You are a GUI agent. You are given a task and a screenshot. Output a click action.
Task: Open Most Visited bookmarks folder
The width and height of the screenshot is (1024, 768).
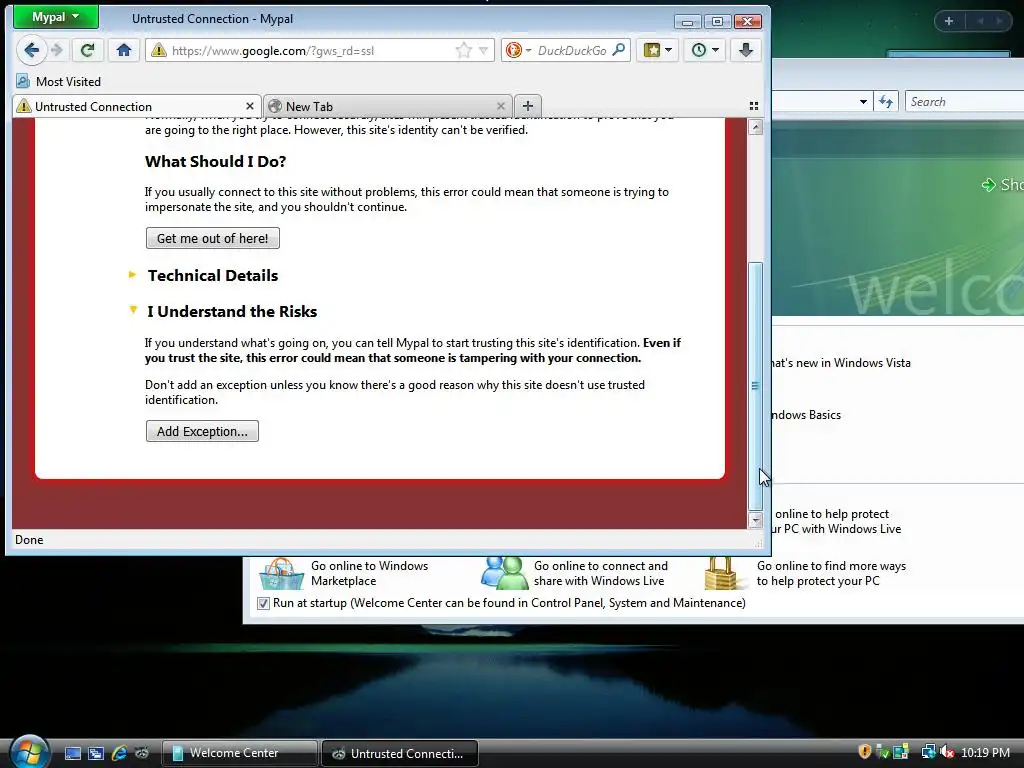tap(59, 82)
